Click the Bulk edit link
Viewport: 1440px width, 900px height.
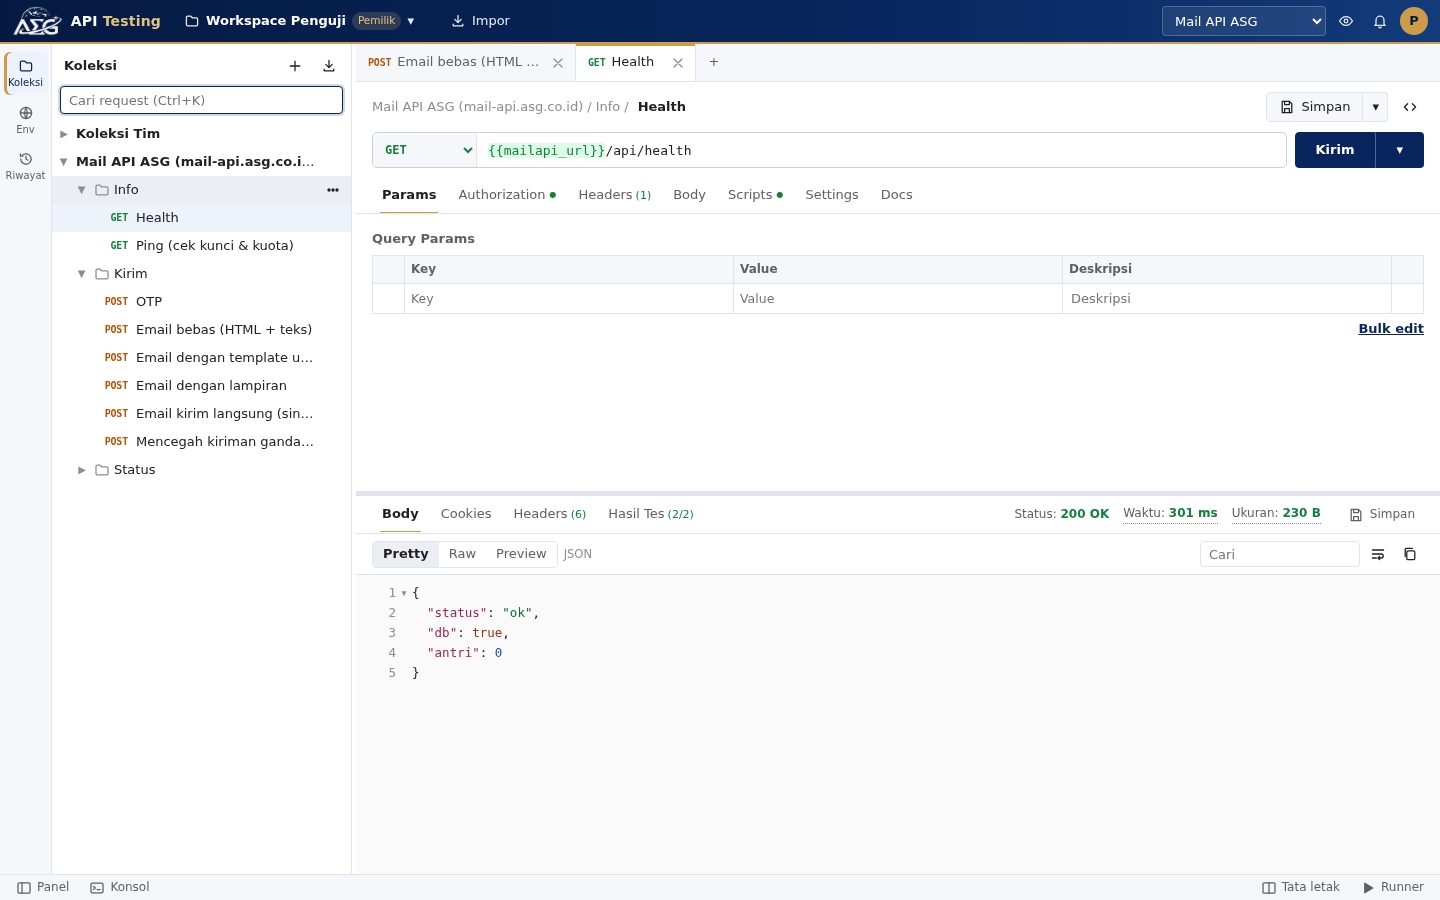pos(1391,329)
